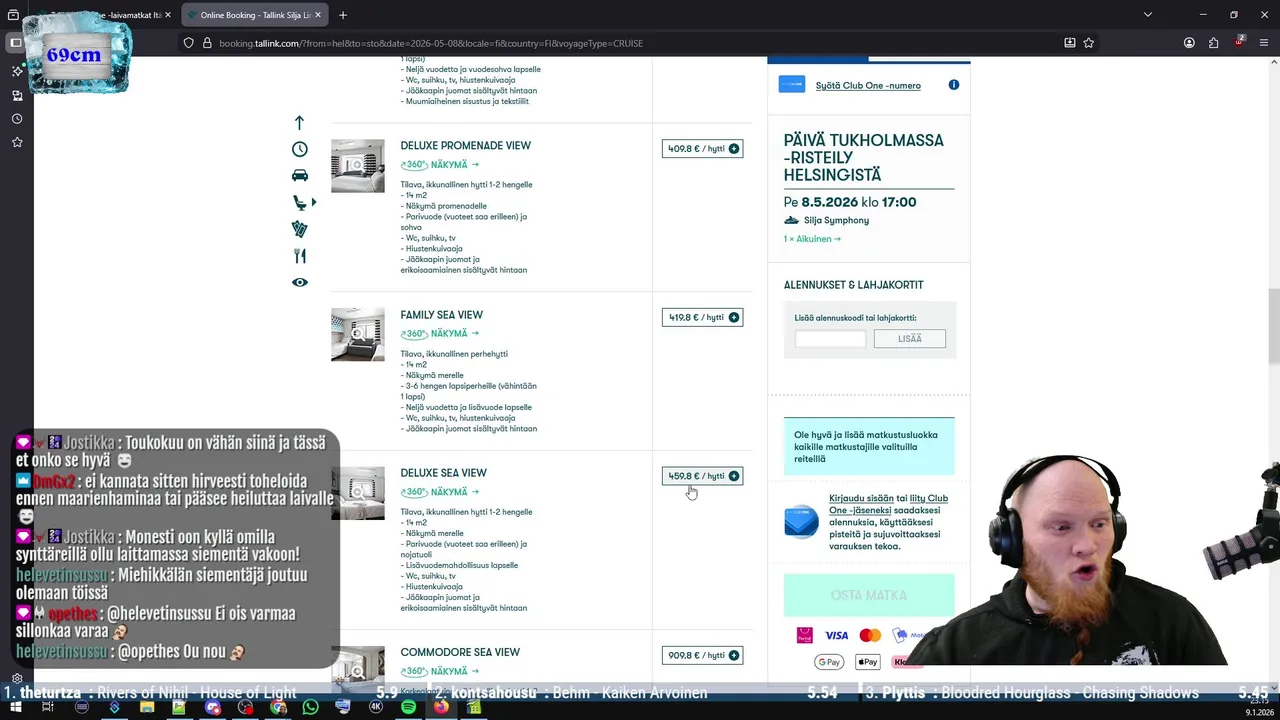Open the Firefox hamburger application menu
Screen dimensions: 1280x720
pos(1264,43)
